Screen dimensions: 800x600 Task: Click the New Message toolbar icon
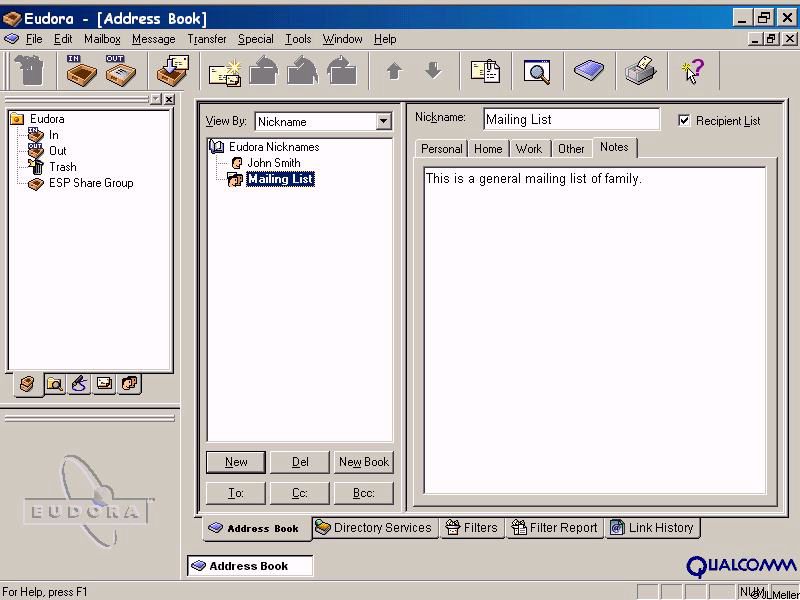click(225, 71)
